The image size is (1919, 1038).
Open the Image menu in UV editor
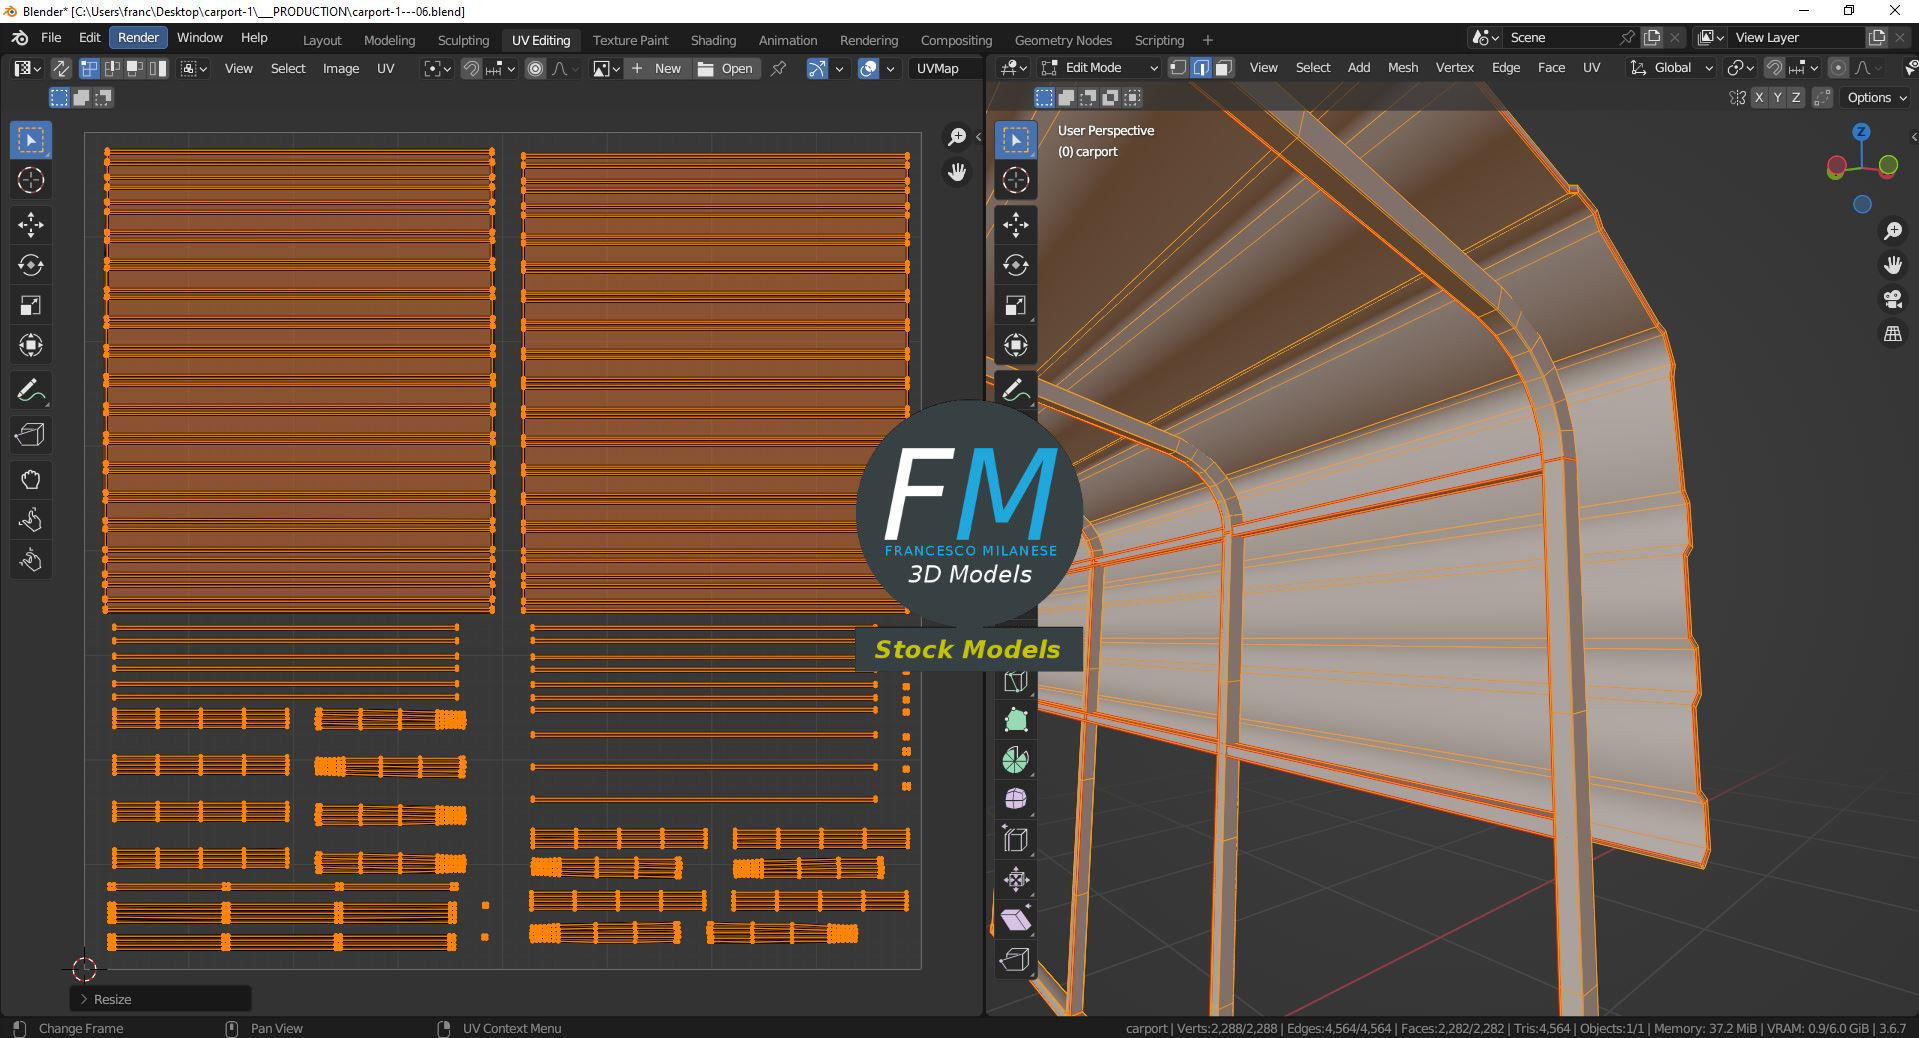click(x=341, y=68)
